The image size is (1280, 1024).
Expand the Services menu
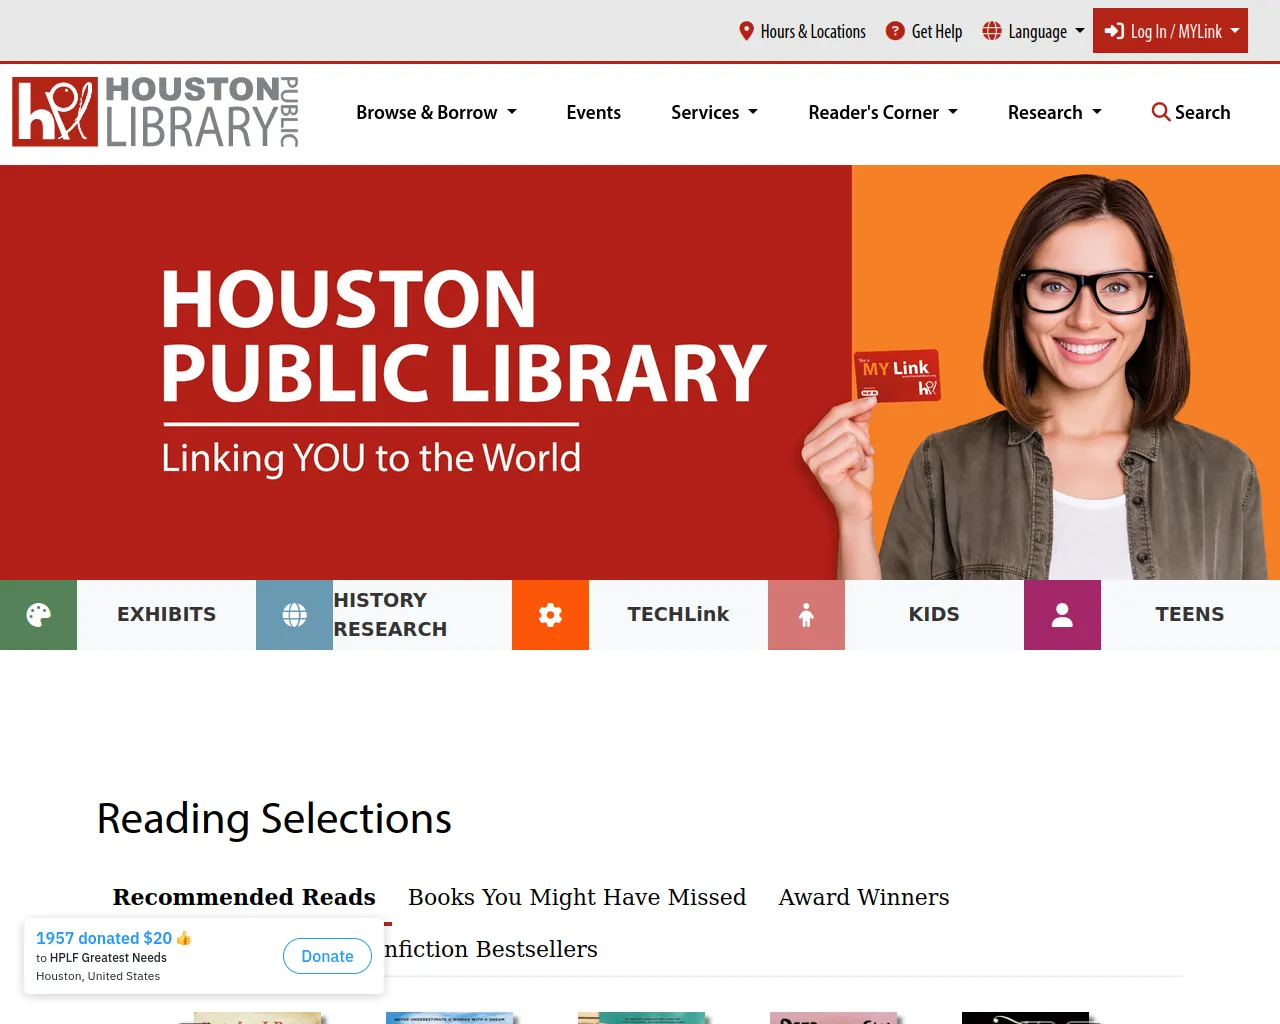coord(714,112)
